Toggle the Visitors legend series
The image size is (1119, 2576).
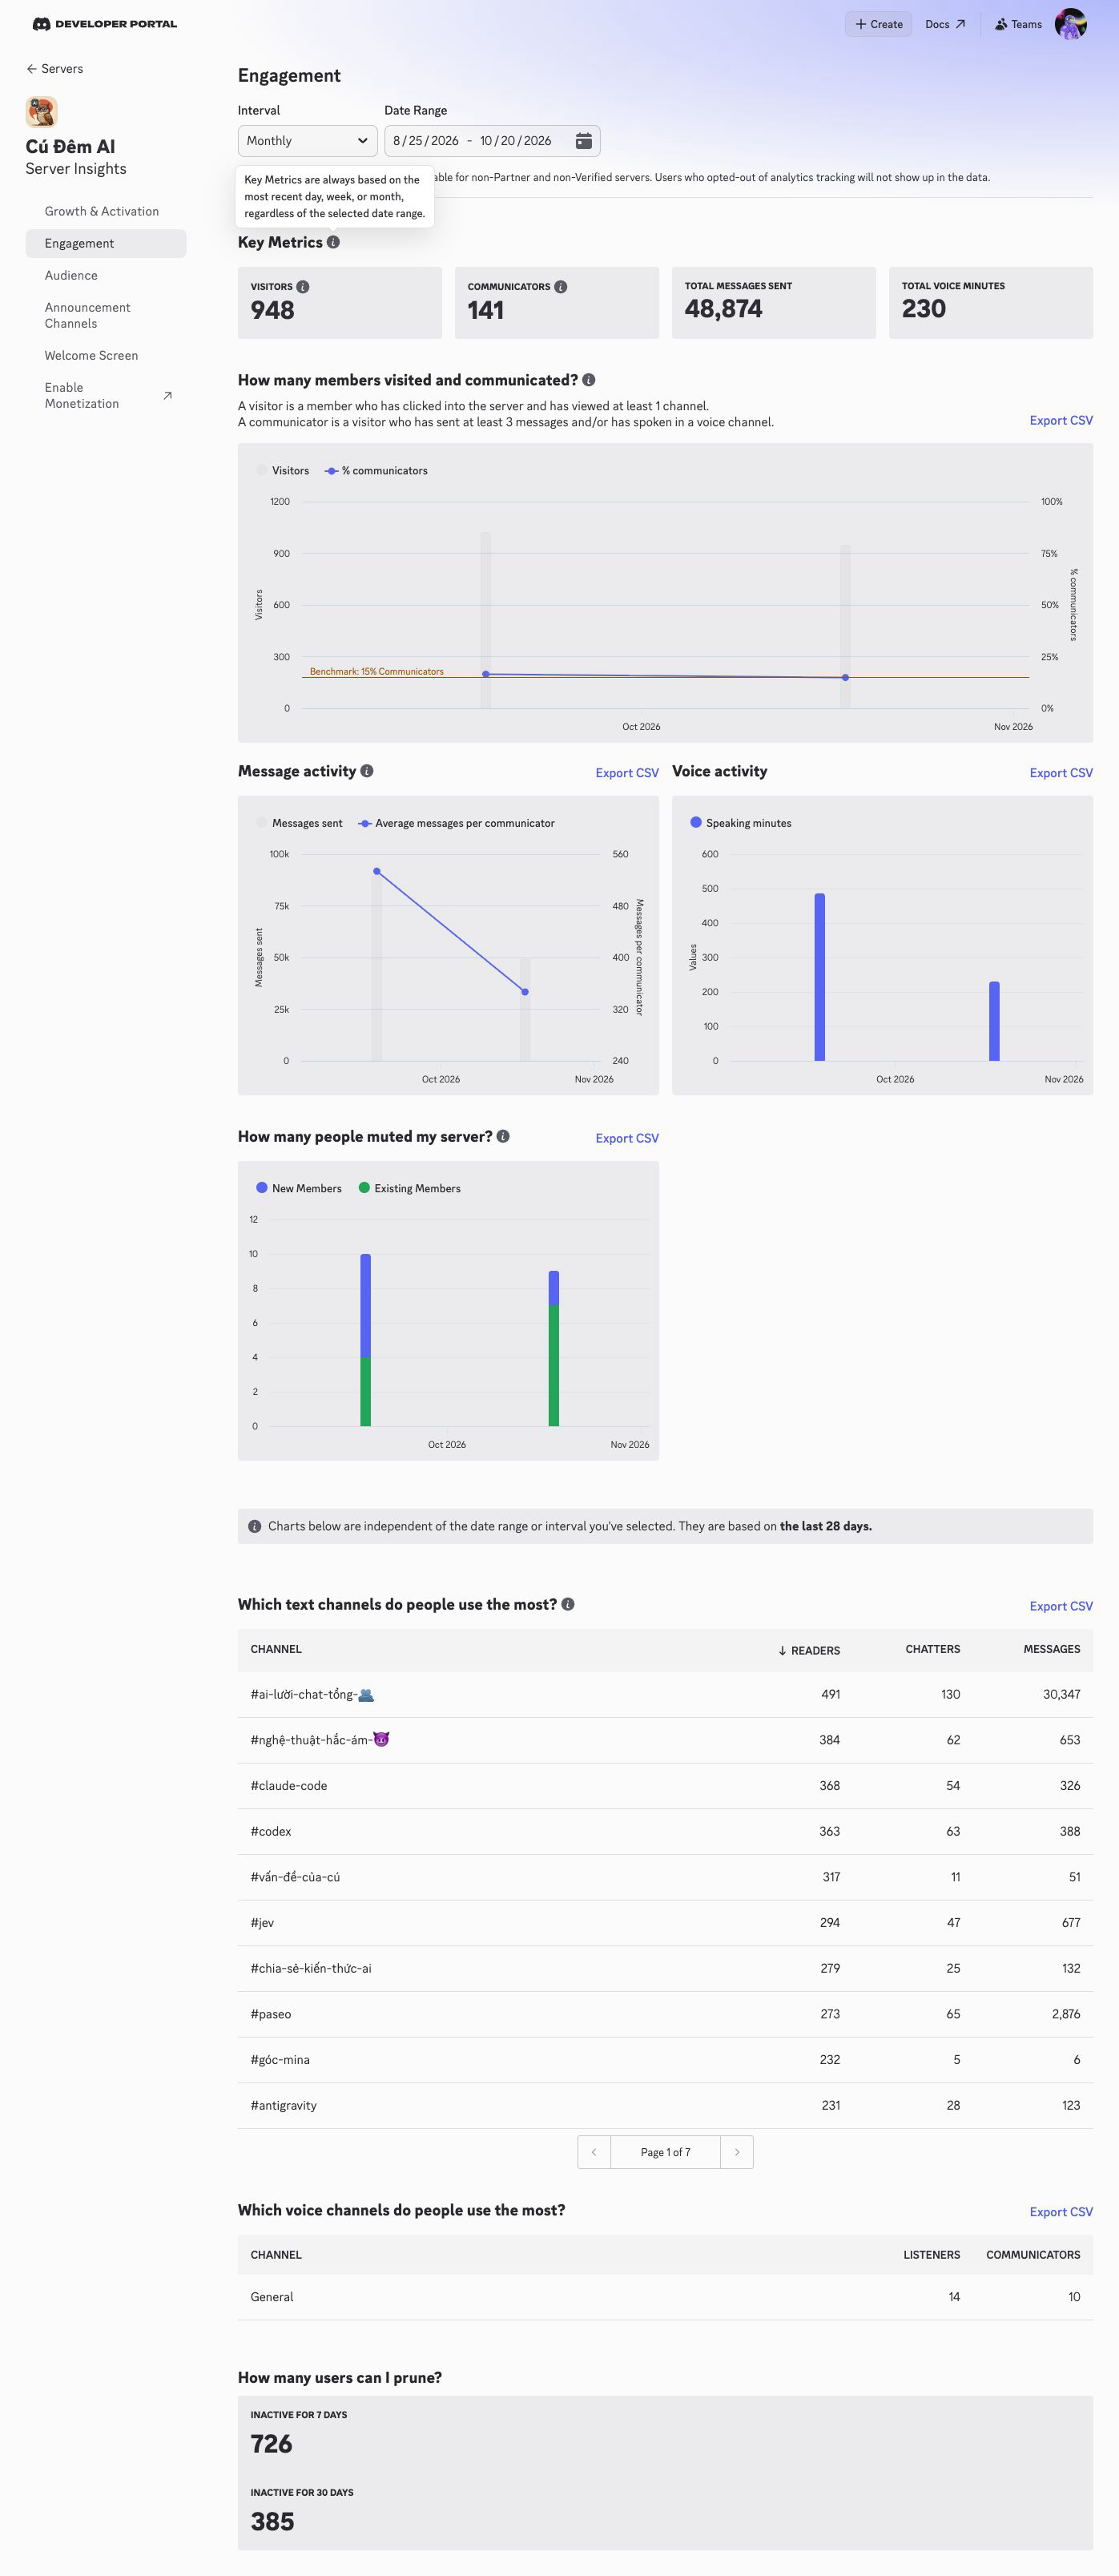click(x=283, y=471)
